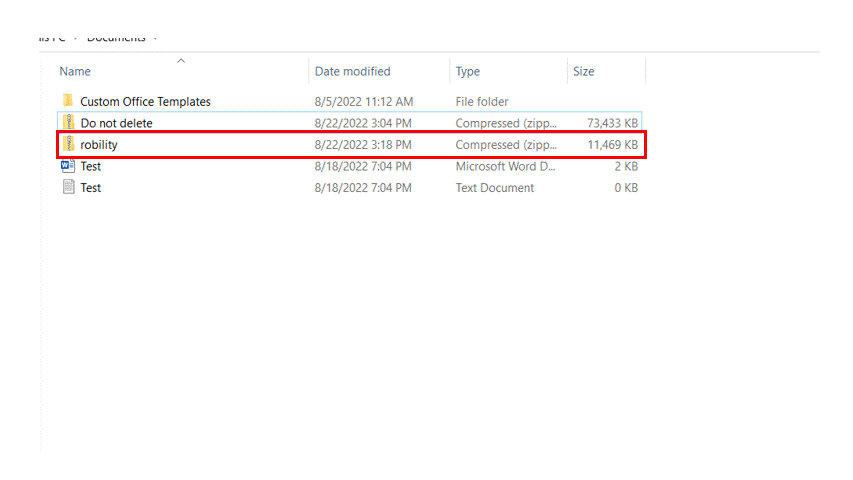Sort files by the Name column header
Viewport: 853px width, 480px height.
[x=75, y=72]
